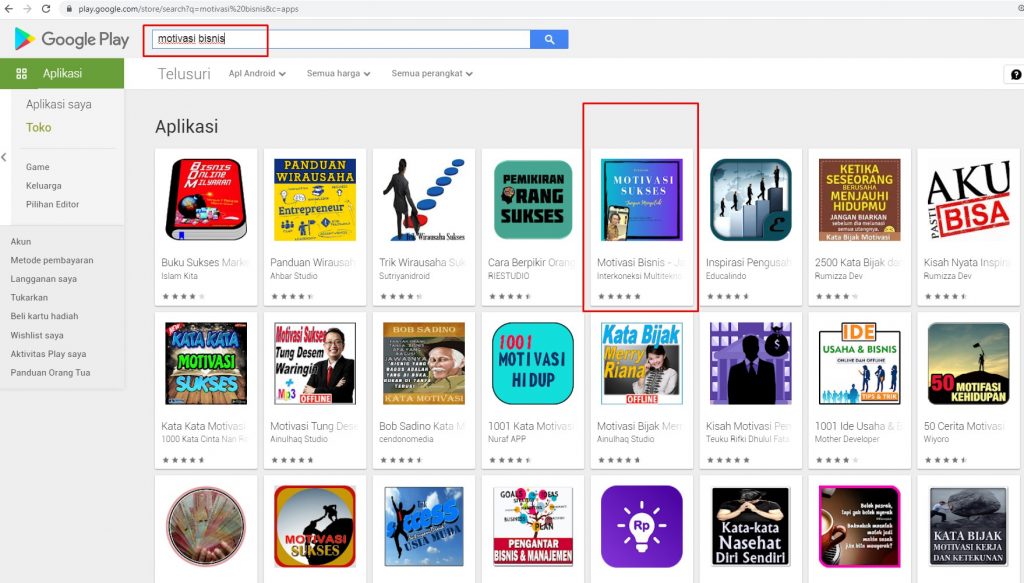The width and height of the screenshot is (1024, 583).
Task: Select Toko in sidebar
Action: coord(39,128)
